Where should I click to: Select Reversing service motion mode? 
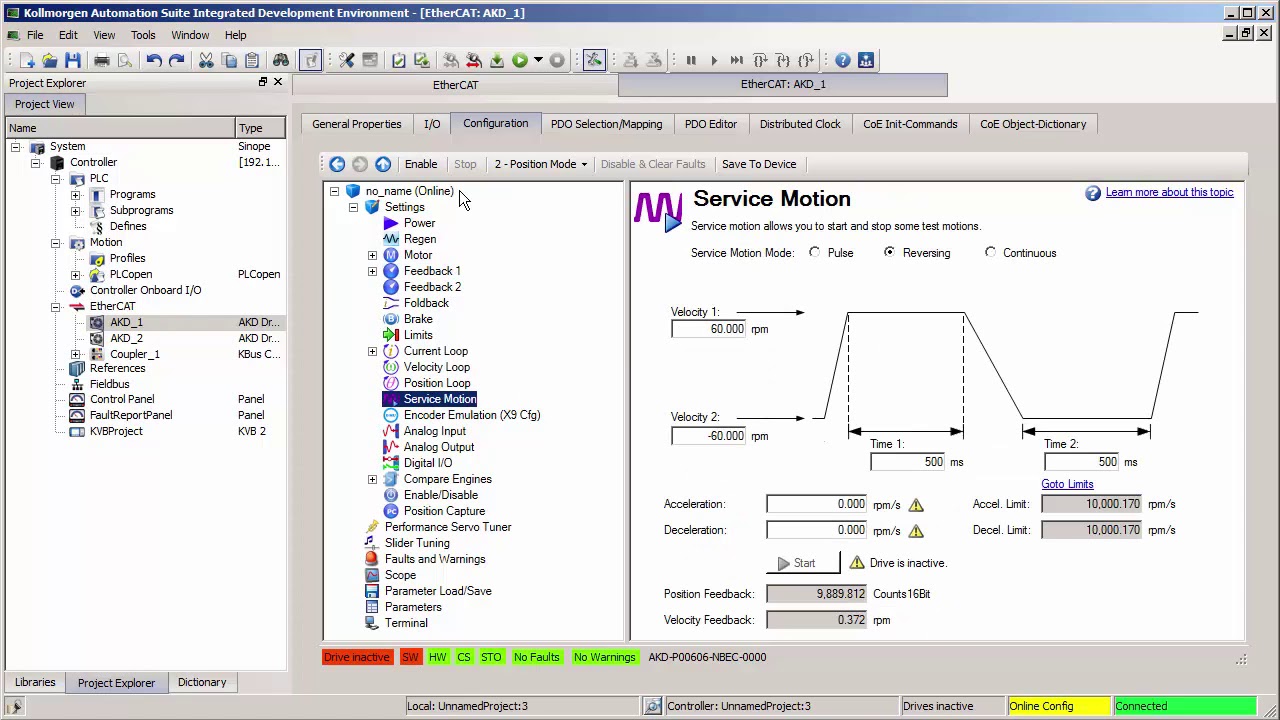point(889,253)
